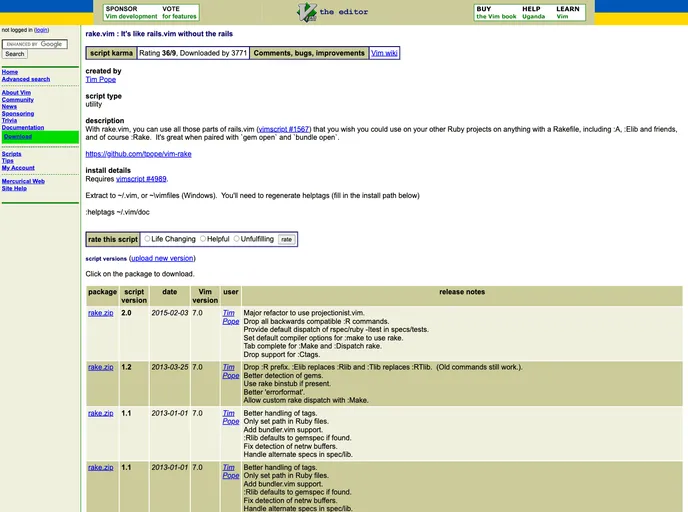
Task: Select the Helpful rating option
Action: coord(203,239)
